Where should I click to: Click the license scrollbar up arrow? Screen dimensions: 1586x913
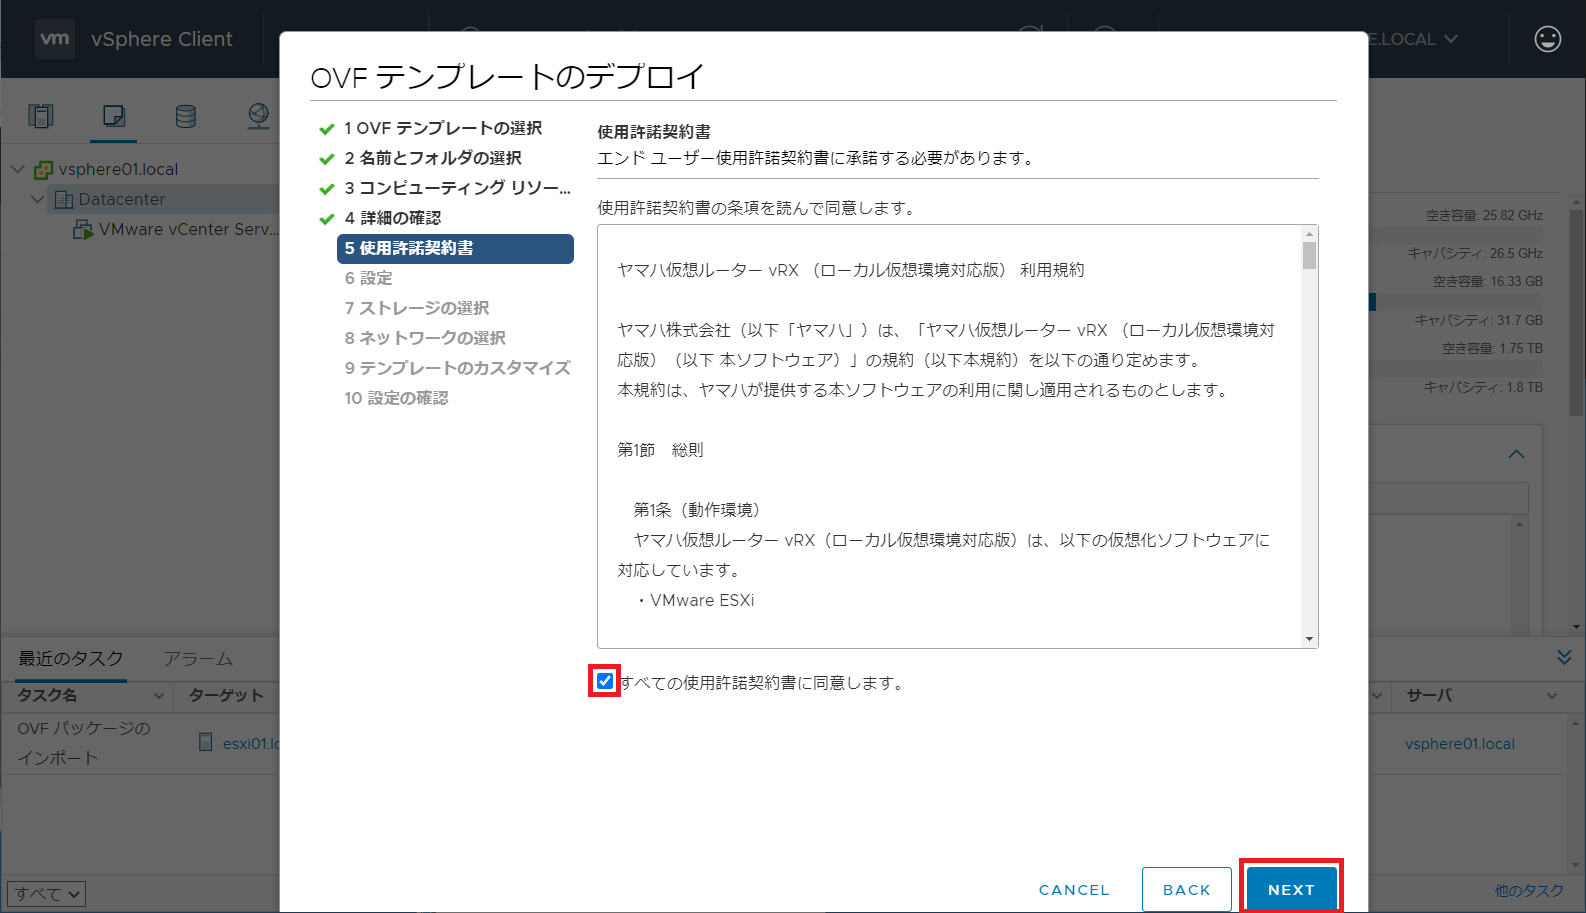pyautogui.click(x=1309, y=234)
